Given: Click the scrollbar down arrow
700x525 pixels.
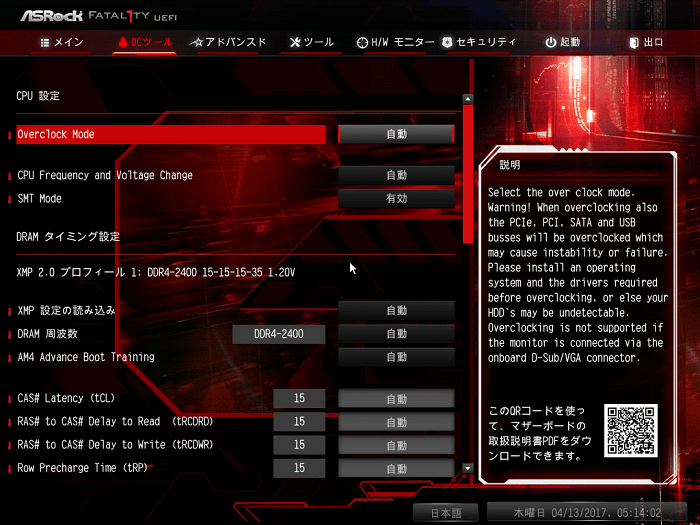Looking at the screenshot, I should click(x=467, y=468).
